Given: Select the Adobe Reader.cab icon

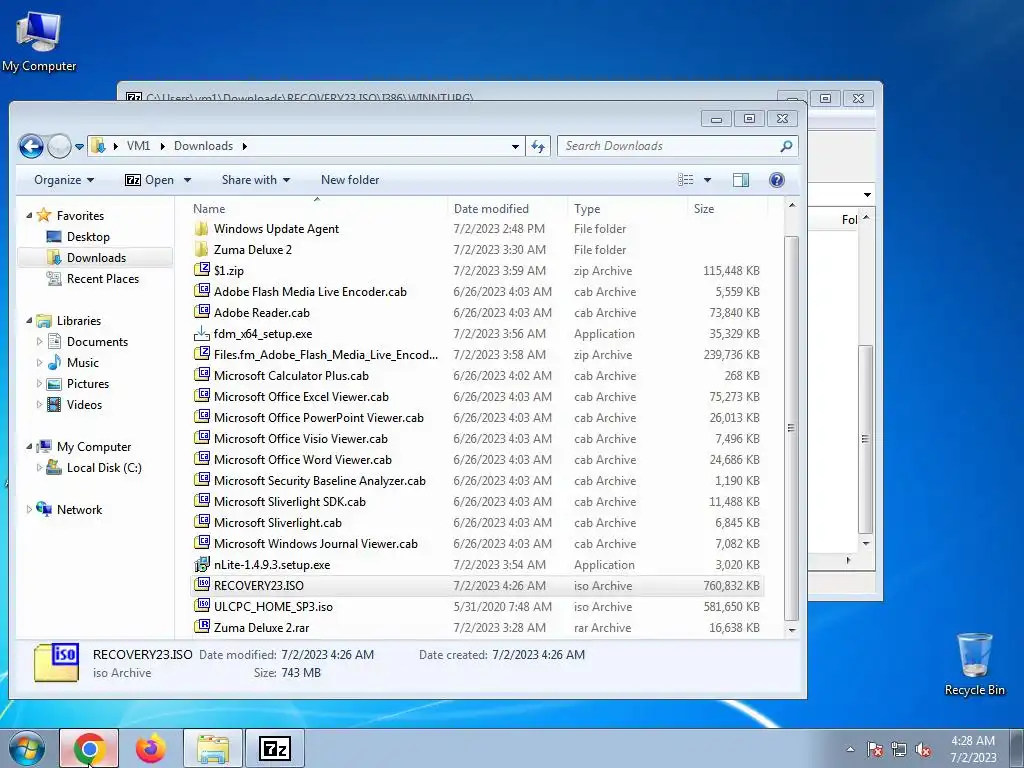Looking at the screenshot, I should [x=202, y=312].
